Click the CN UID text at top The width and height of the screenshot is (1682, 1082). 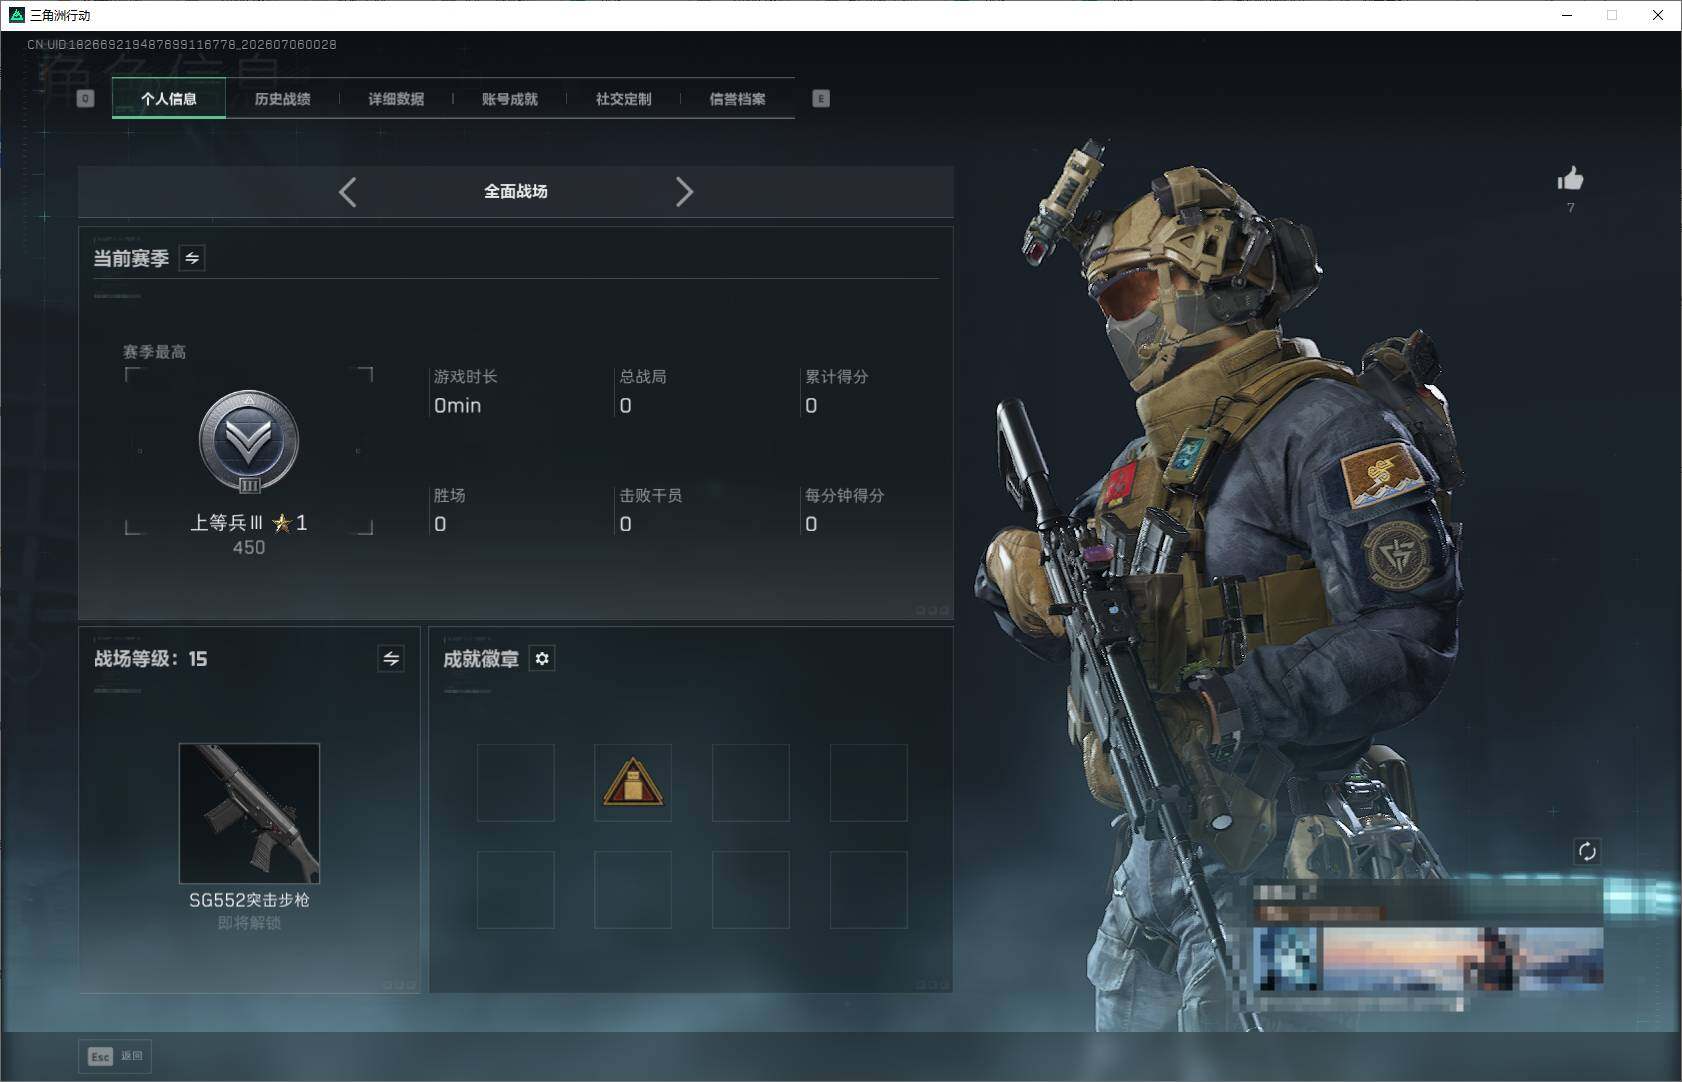(182, 45)
